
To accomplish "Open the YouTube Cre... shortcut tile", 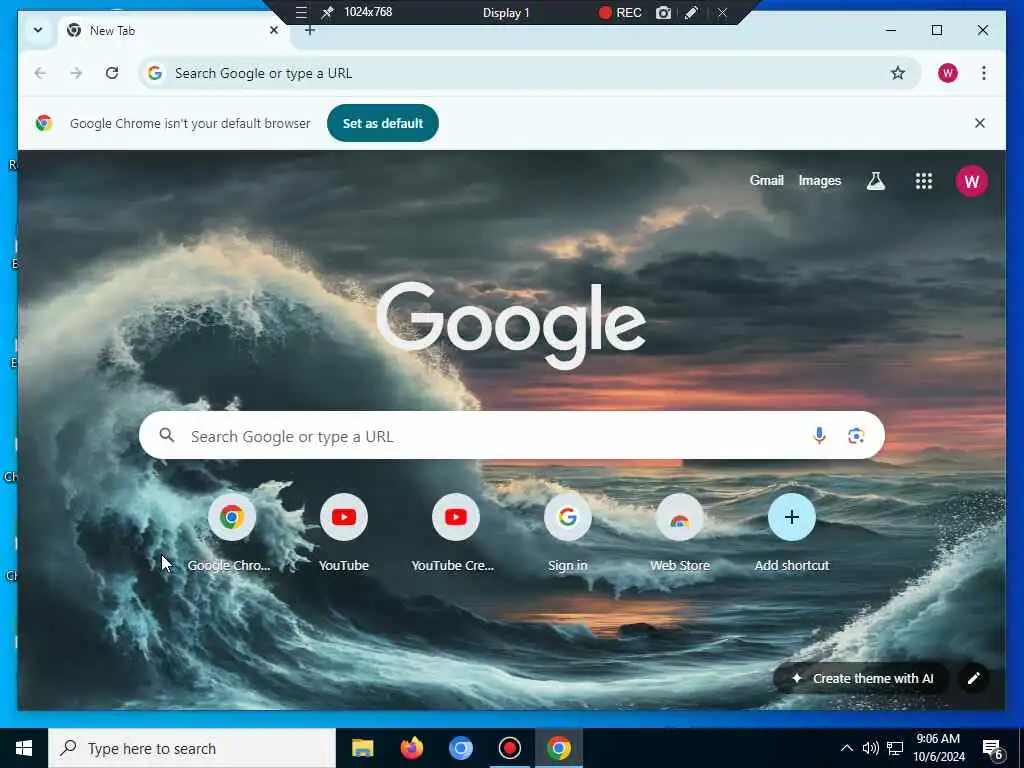I will click(455, 533).
